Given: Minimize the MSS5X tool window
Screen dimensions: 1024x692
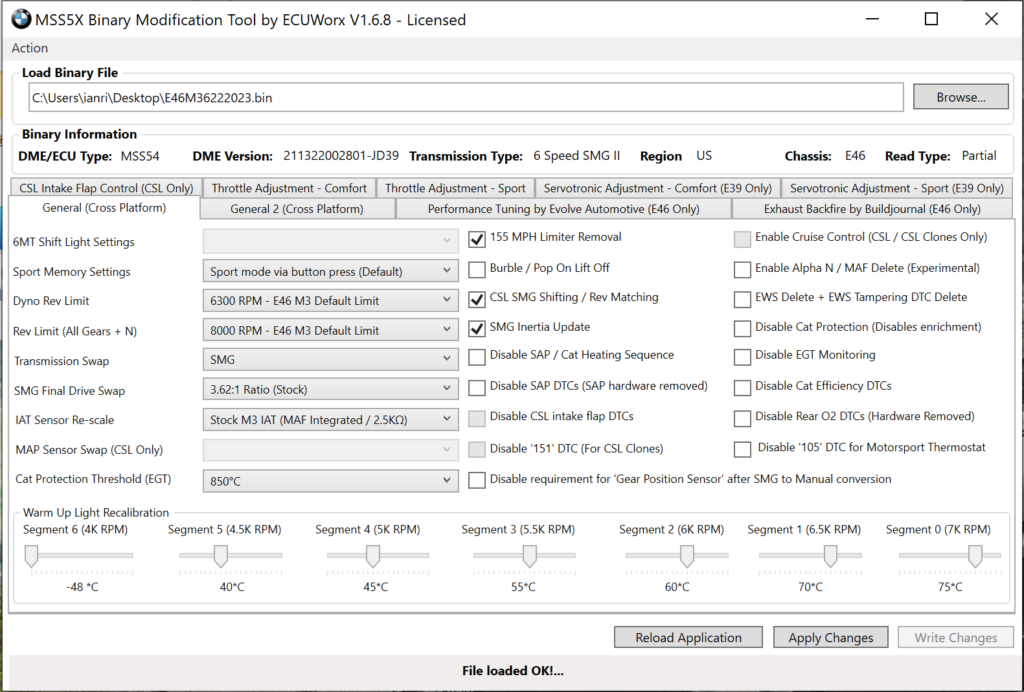Looking at the screenshot, I should click(872, 20).
